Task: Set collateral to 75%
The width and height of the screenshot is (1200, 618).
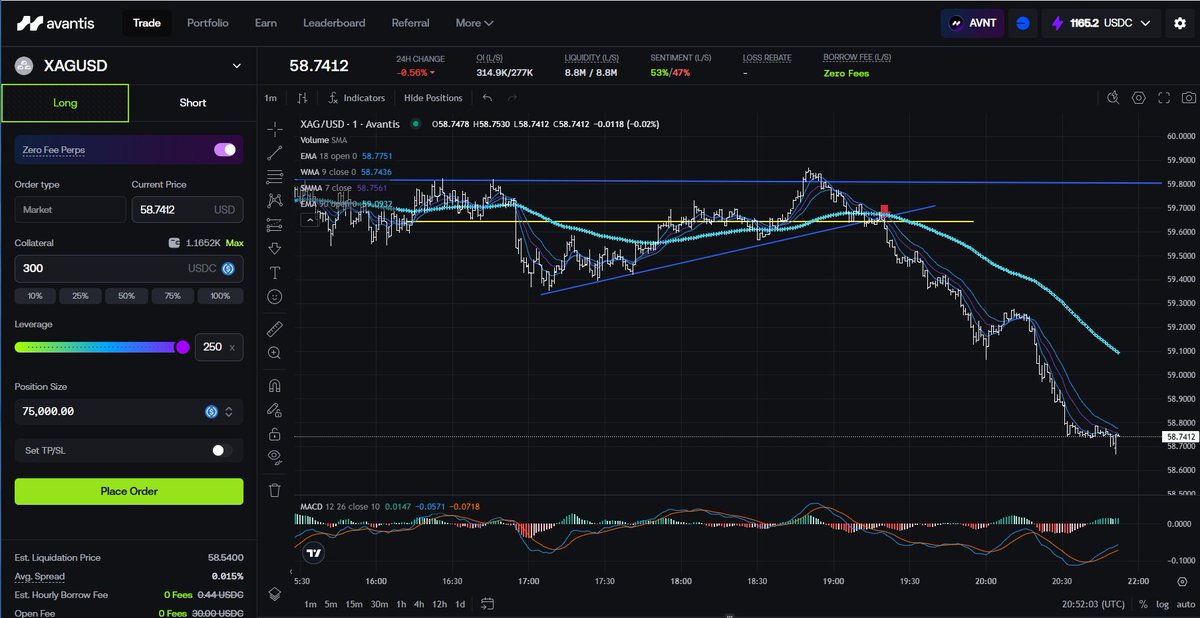Action: click(x=172, y=296)
